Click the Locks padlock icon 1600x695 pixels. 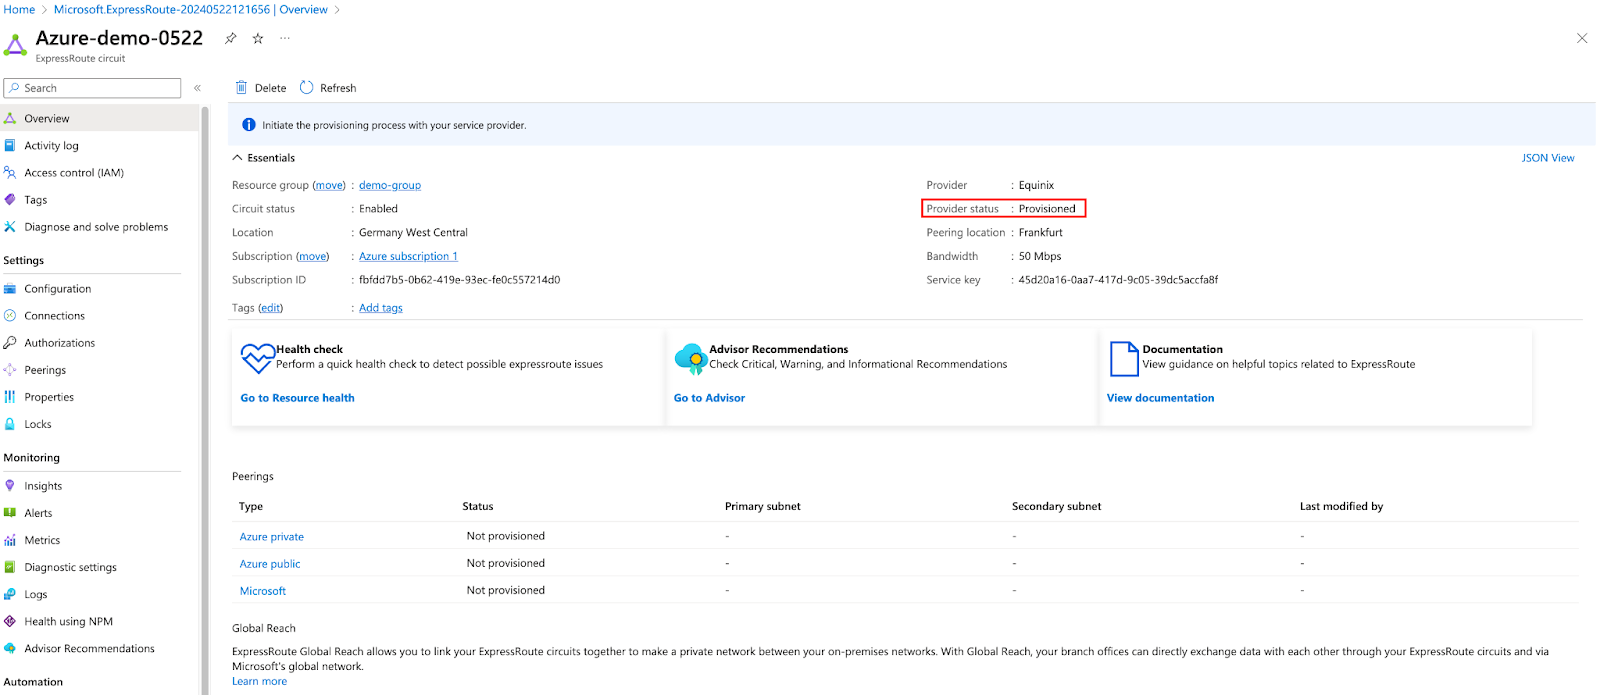pos(10,423)
